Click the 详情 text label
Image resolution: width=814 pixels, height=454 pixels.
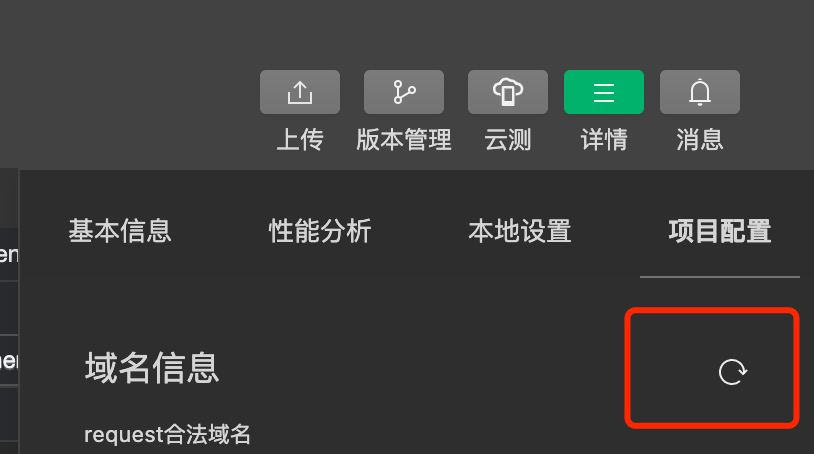click(604, 140)
